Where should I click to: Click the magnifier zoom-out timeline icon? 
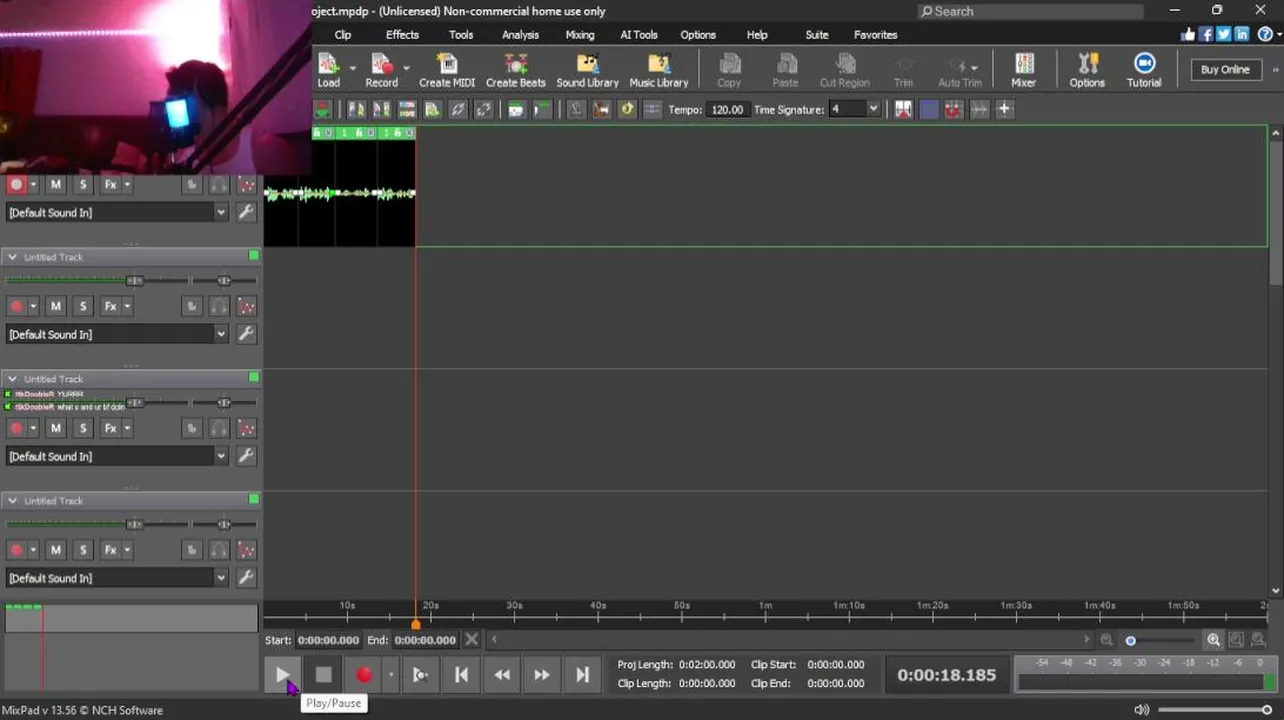(1106, 640)
